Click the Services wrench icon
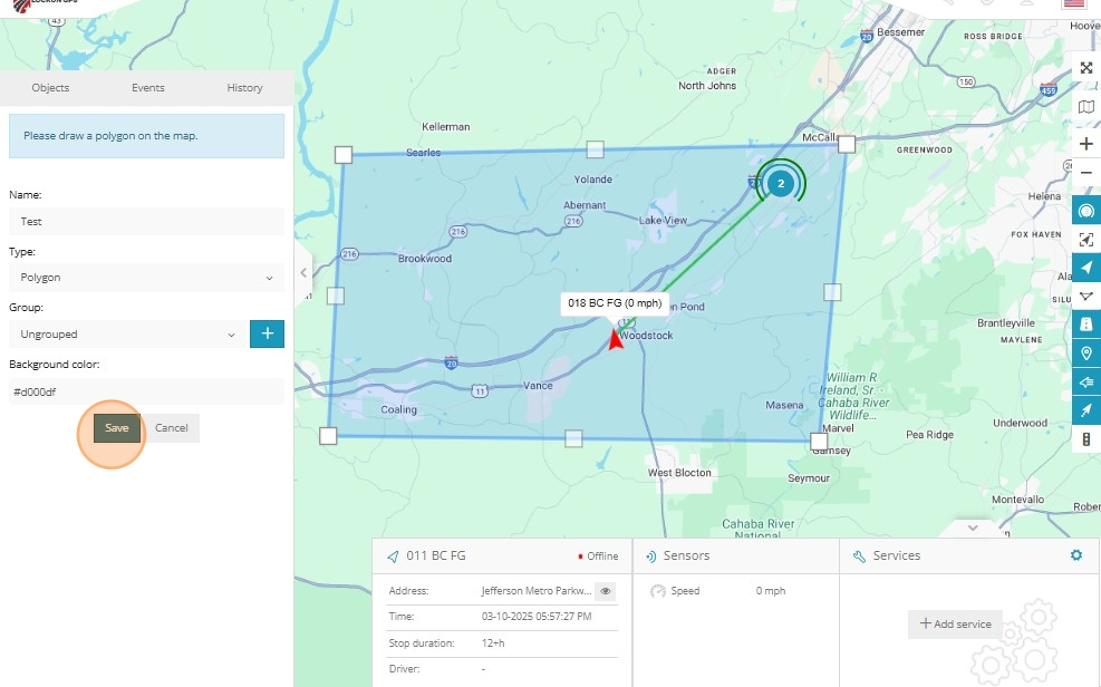 click(x=859, y=556)
